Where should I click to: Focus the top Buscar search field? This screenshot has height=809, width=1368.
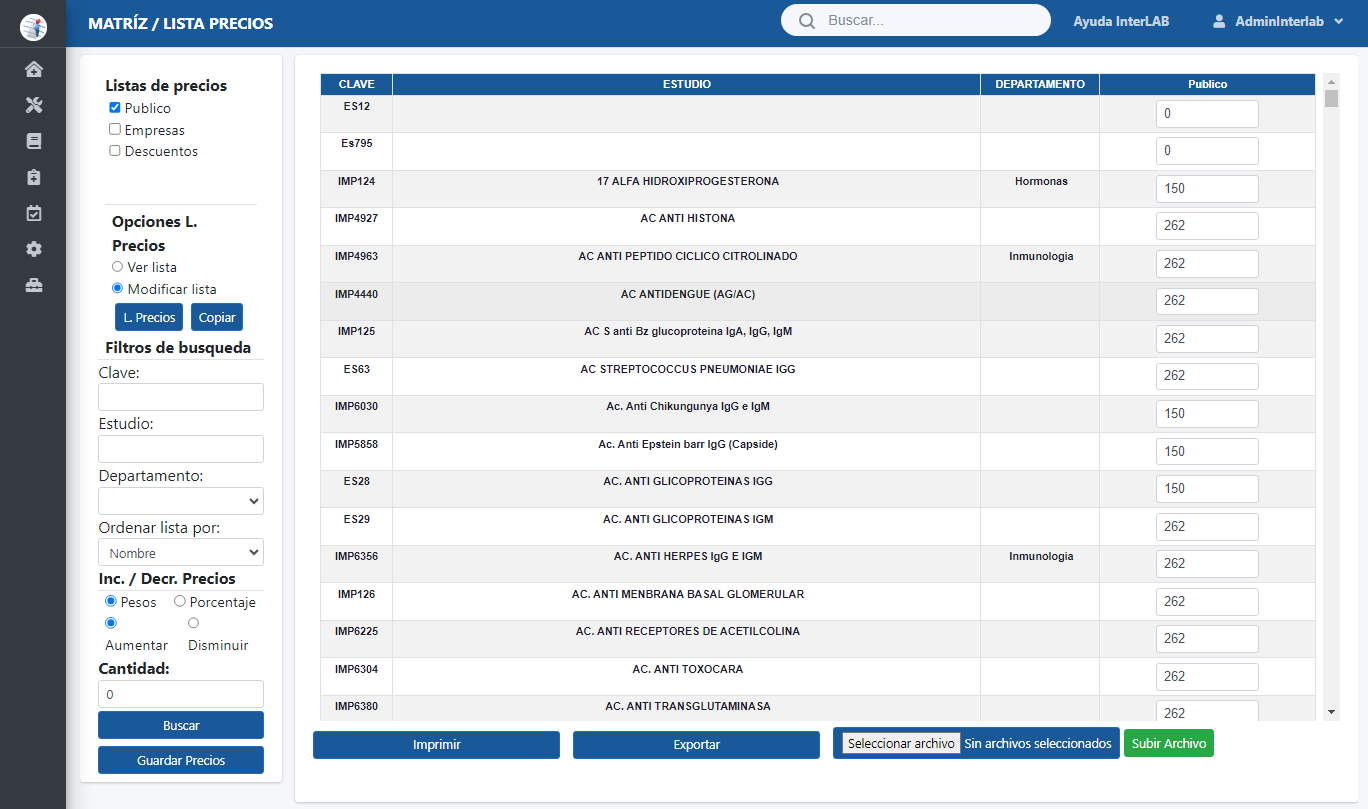click(x=916, y=20)
